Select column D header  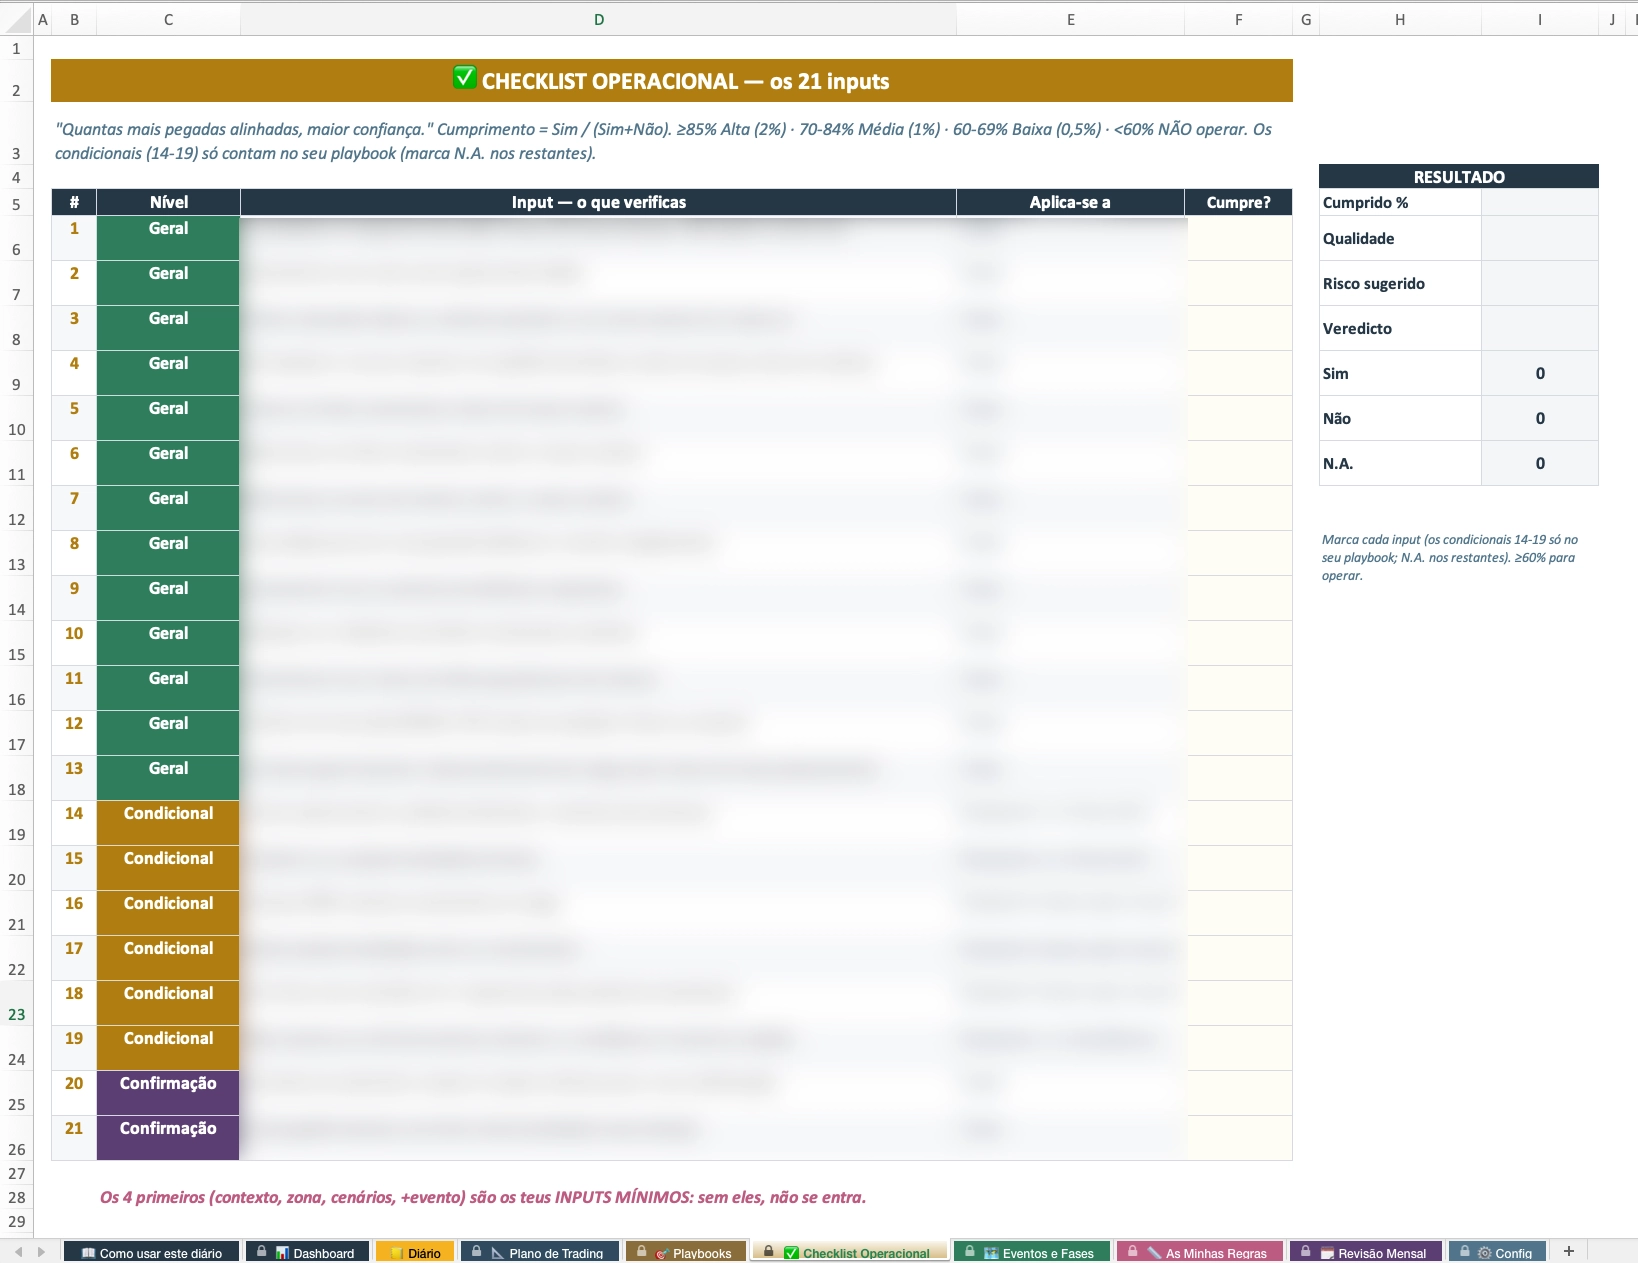pyautogui.click(x=598, y=19)
